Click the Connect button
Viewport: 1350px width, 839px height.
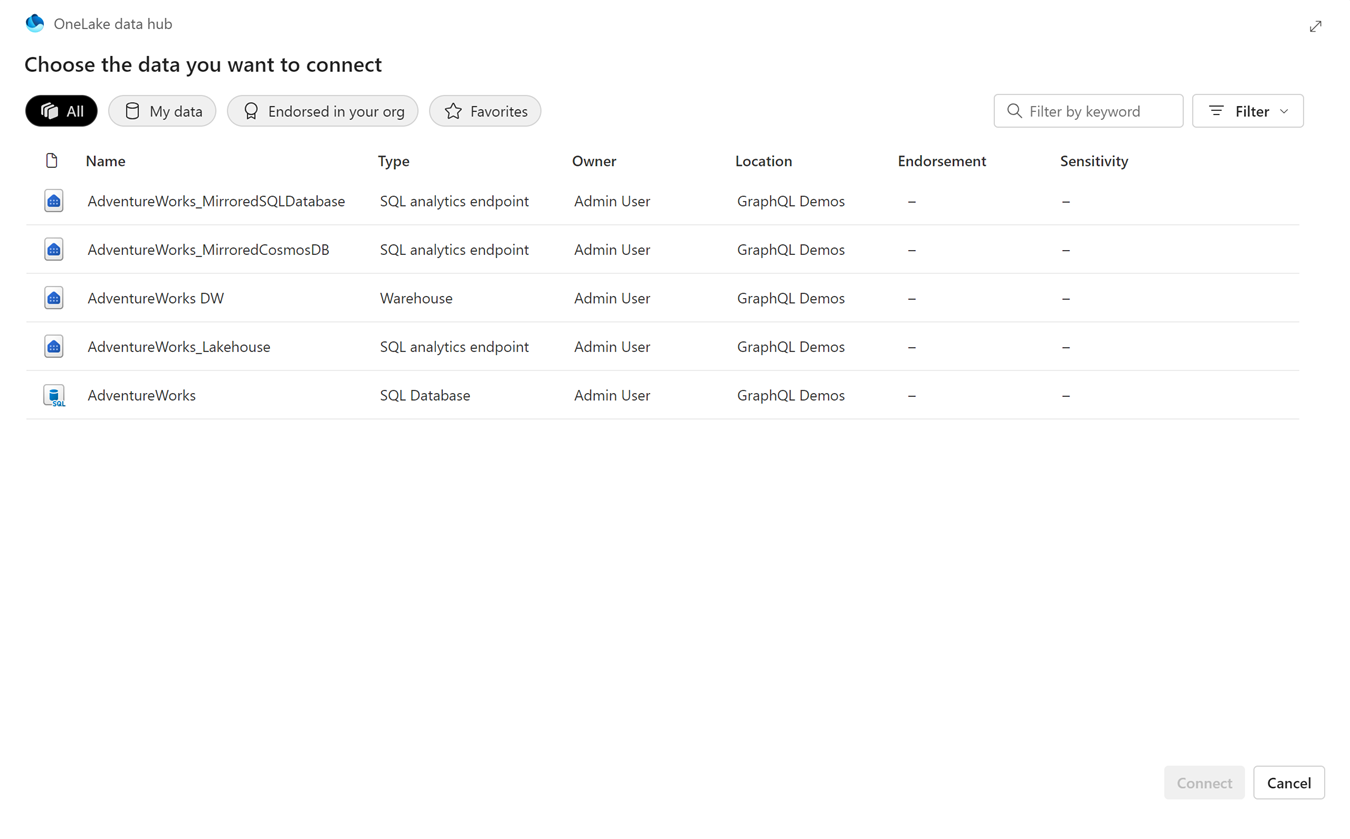(1204, 783)
